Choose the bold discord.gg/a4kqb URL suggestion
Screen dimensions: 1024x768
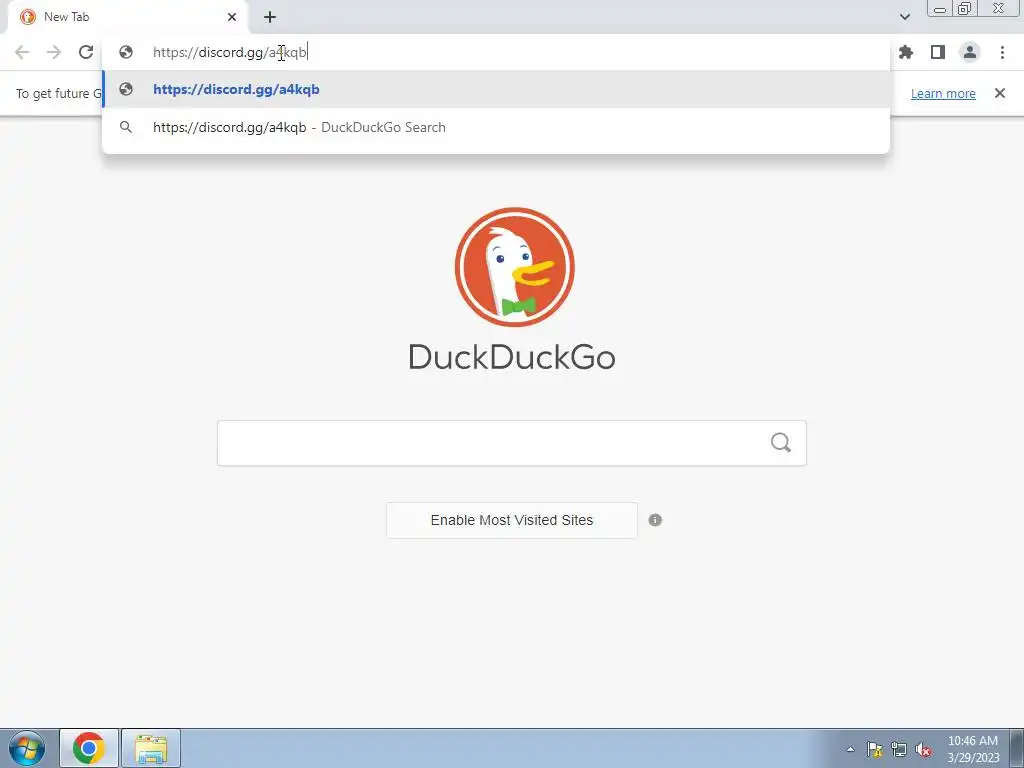496,89
